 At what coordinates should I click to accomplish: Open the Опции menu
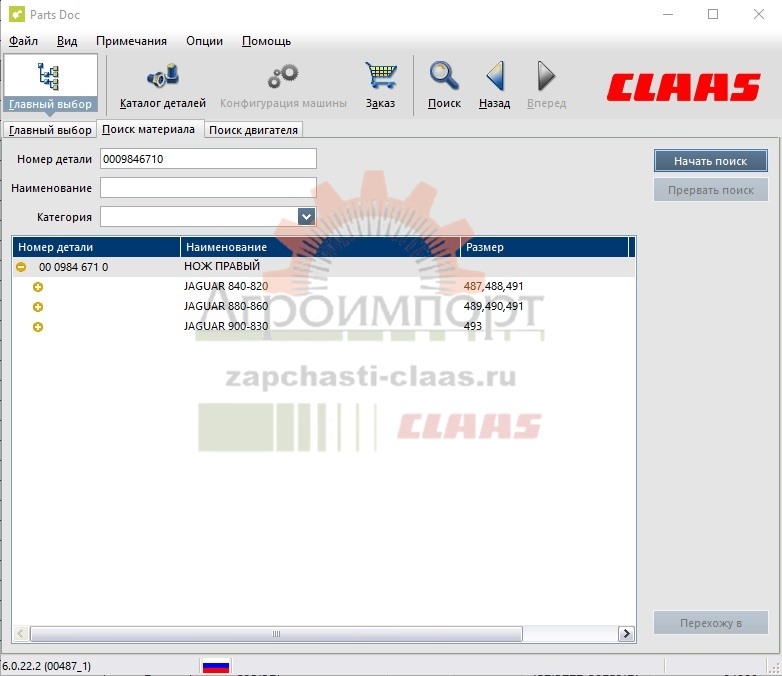pos(204,41)
